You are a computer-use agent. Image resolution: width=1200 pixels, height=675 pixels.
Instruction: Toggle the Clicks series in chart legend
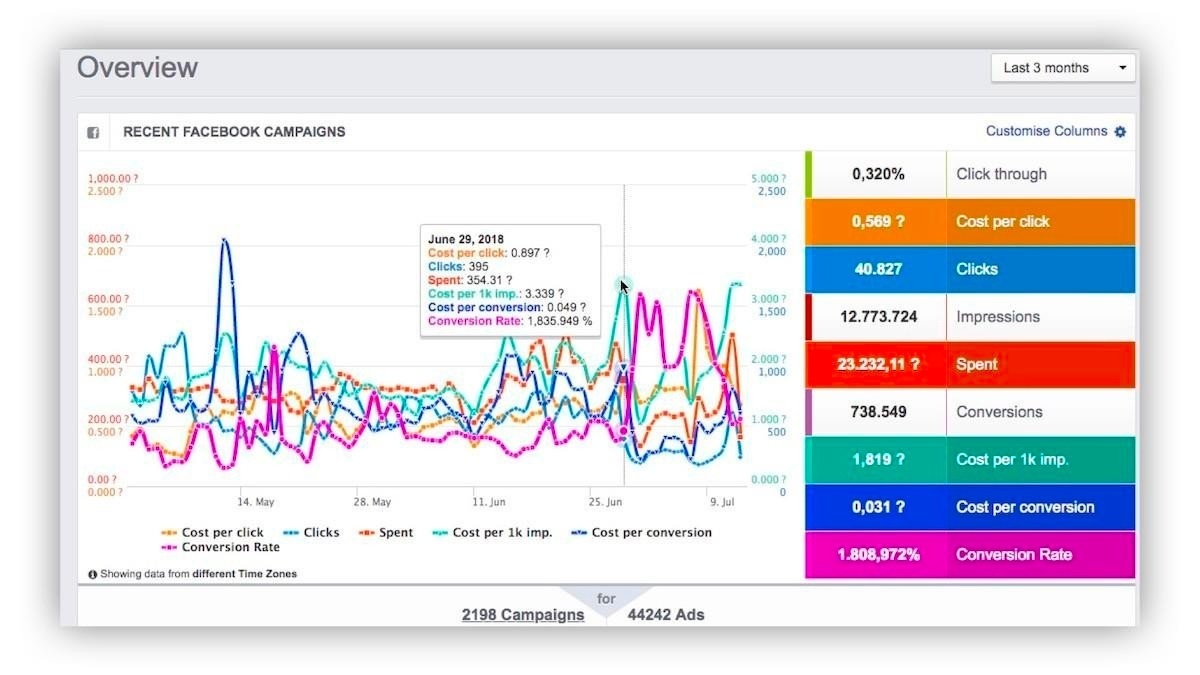[311, 533]
